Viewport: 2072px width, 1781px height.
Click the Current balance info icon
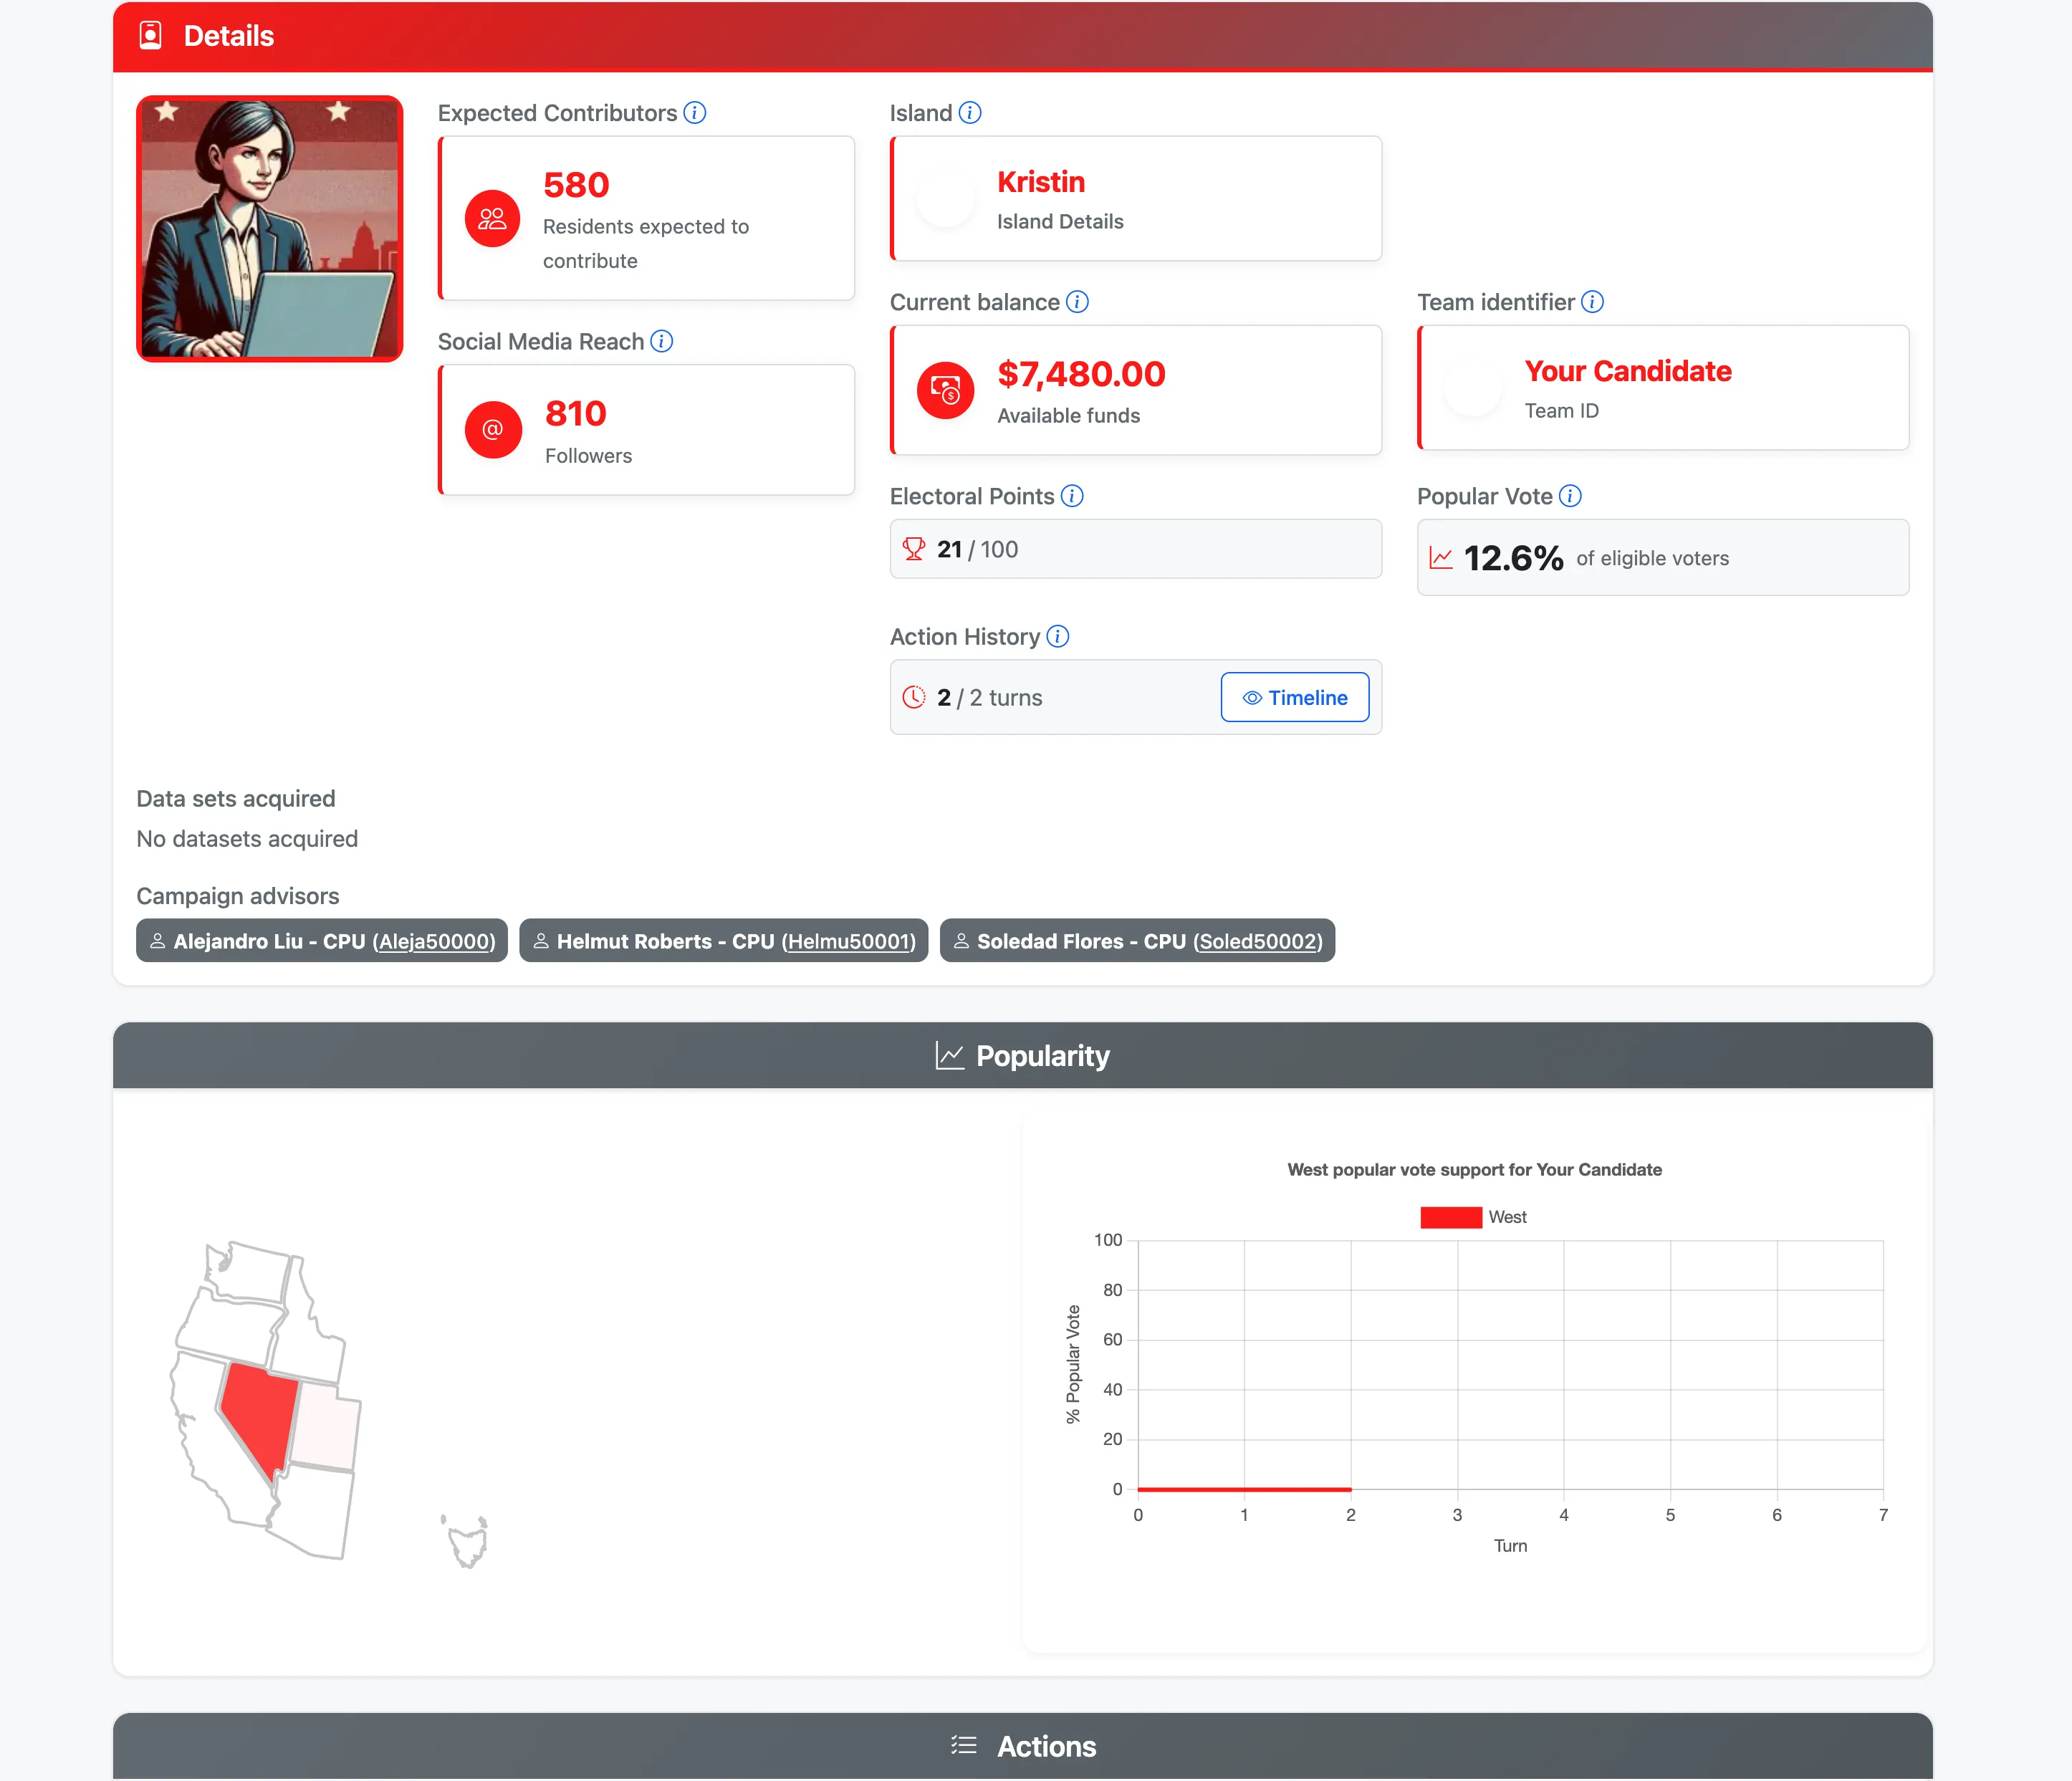pyautogui.click(x=1077, y=302)
